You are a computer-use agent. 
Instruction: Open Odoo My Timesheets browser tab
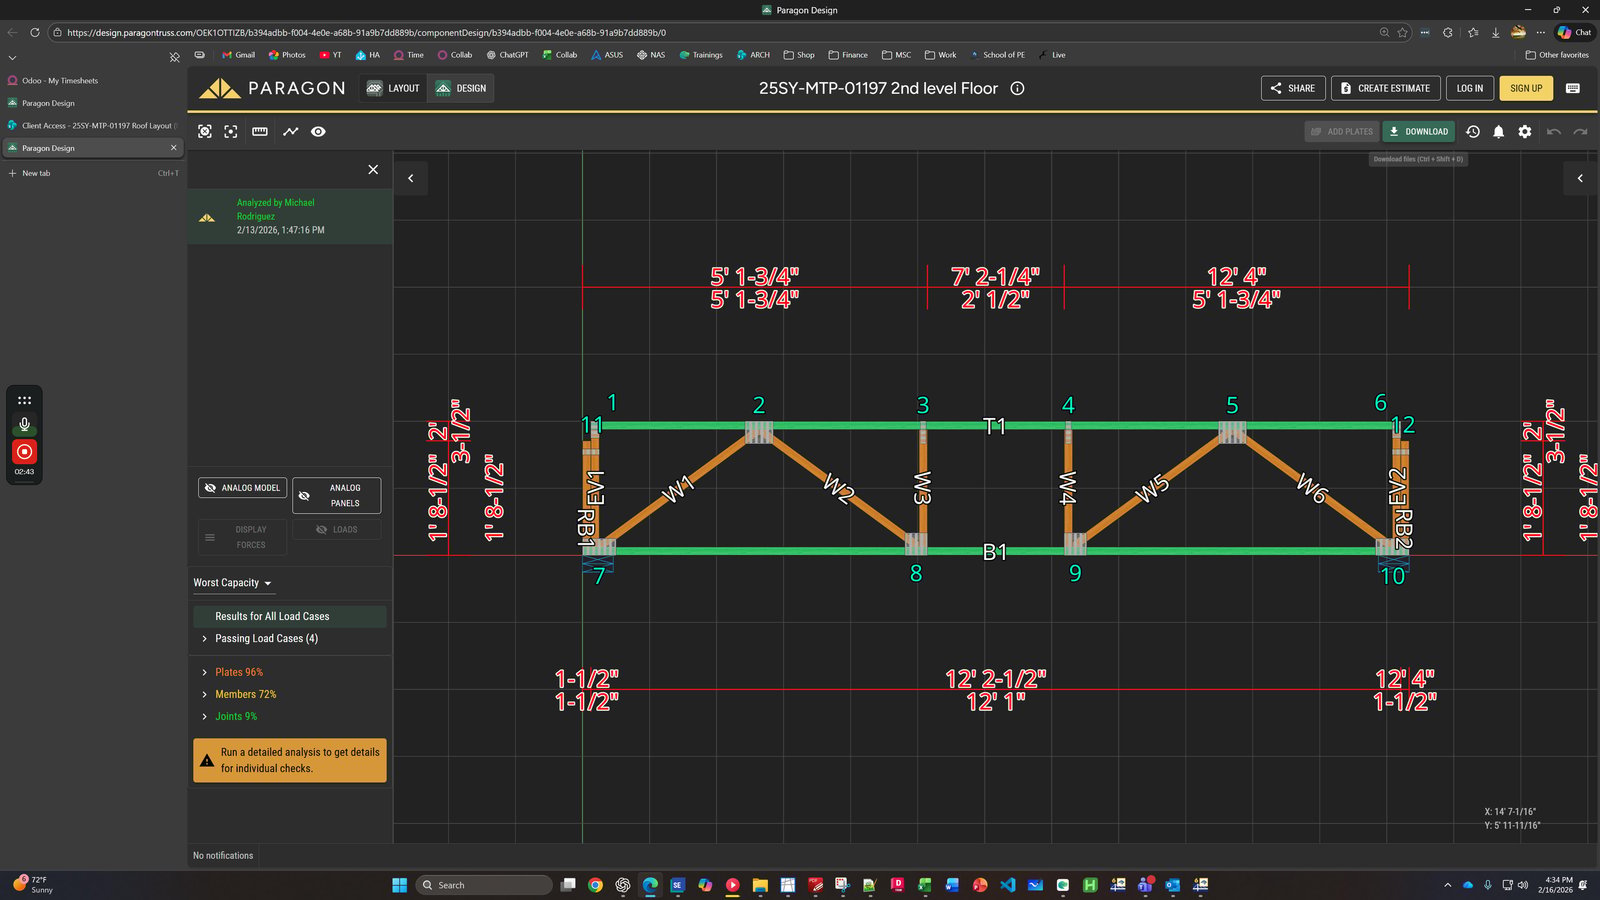[92, 81]
